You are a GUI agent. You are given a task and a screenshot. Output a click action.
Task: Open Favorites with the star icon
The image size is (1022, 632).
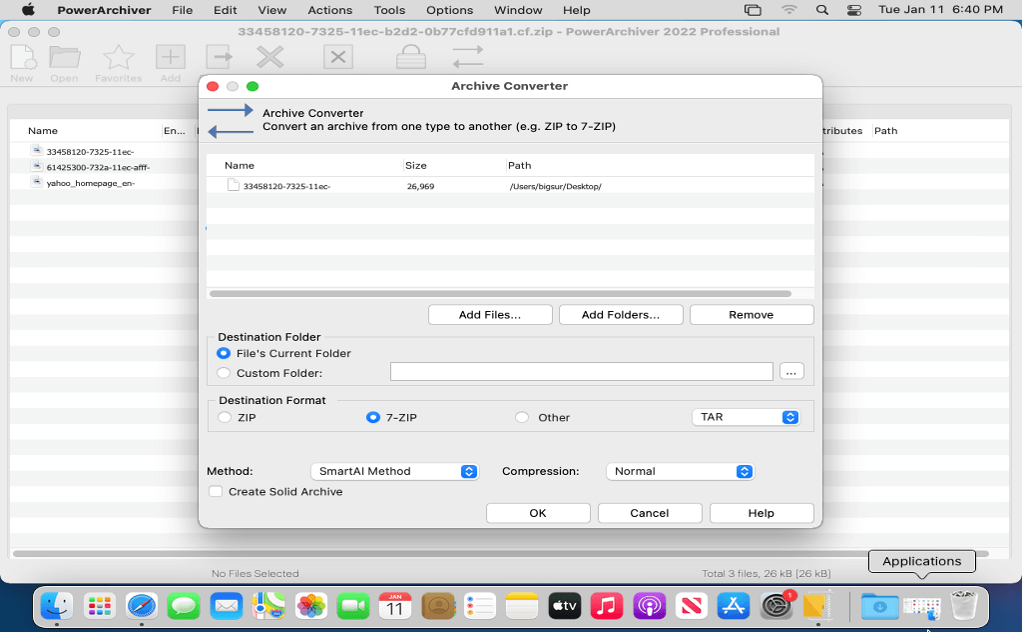tap(118, 57)
